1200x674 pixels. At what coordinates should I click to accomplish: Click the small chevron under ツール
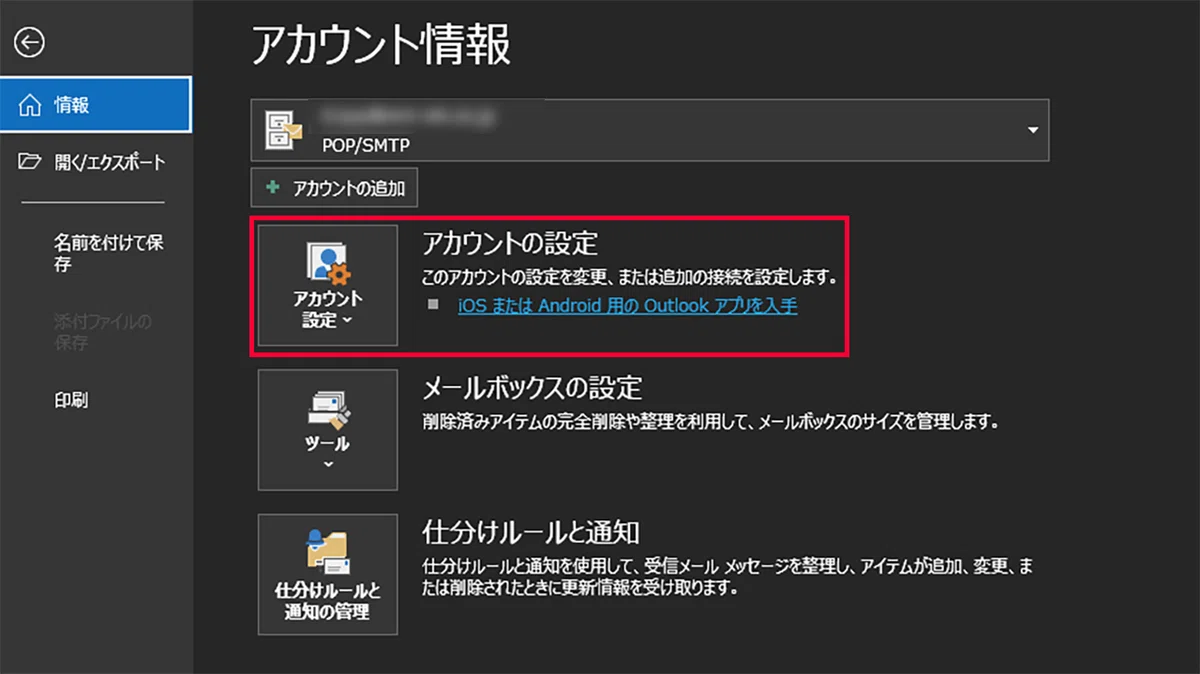328,465
